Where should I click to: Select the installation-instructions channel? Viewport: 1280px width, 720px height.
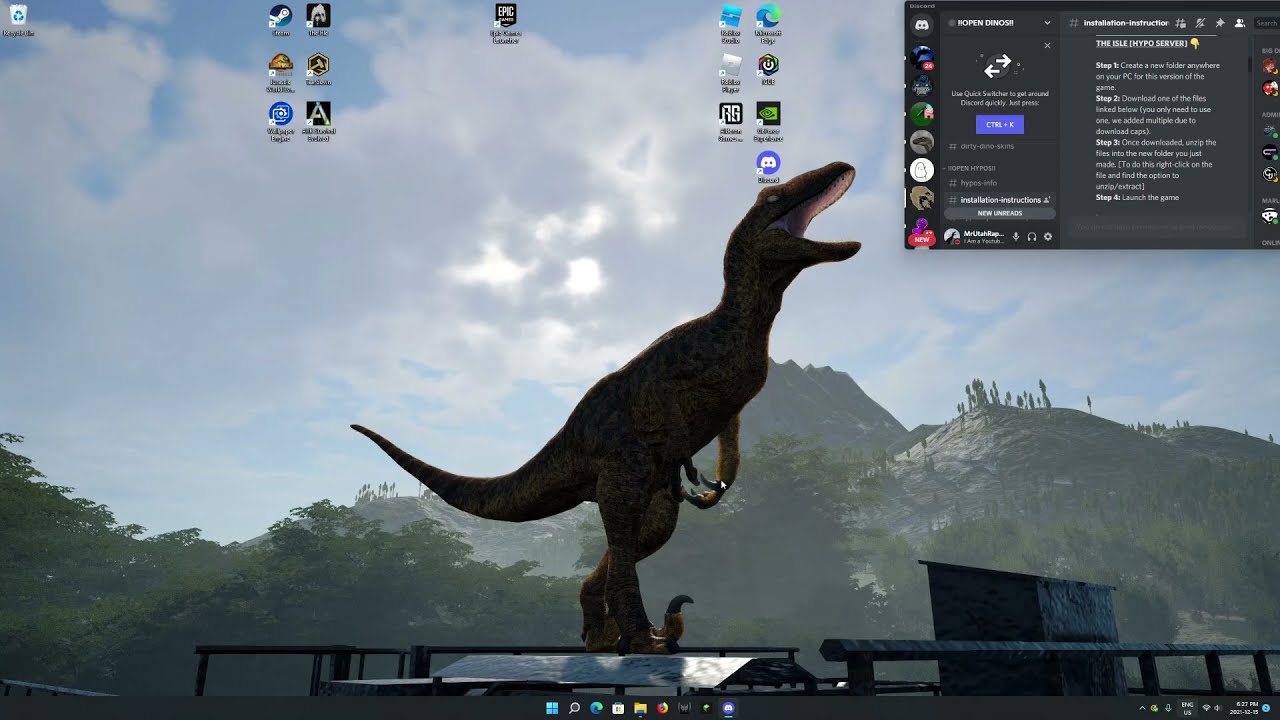1000,200
